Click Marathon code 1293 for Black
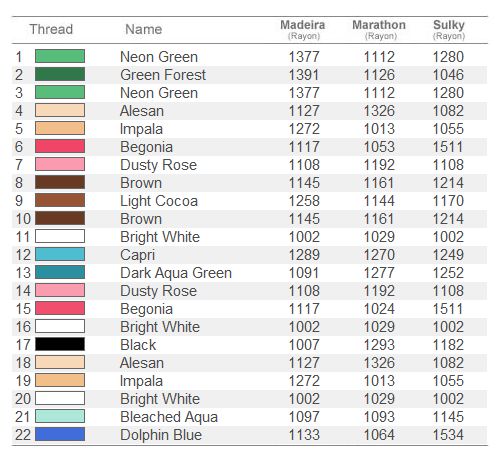The image size is (500, 456). pyautogui.click(x=379, y=345)
